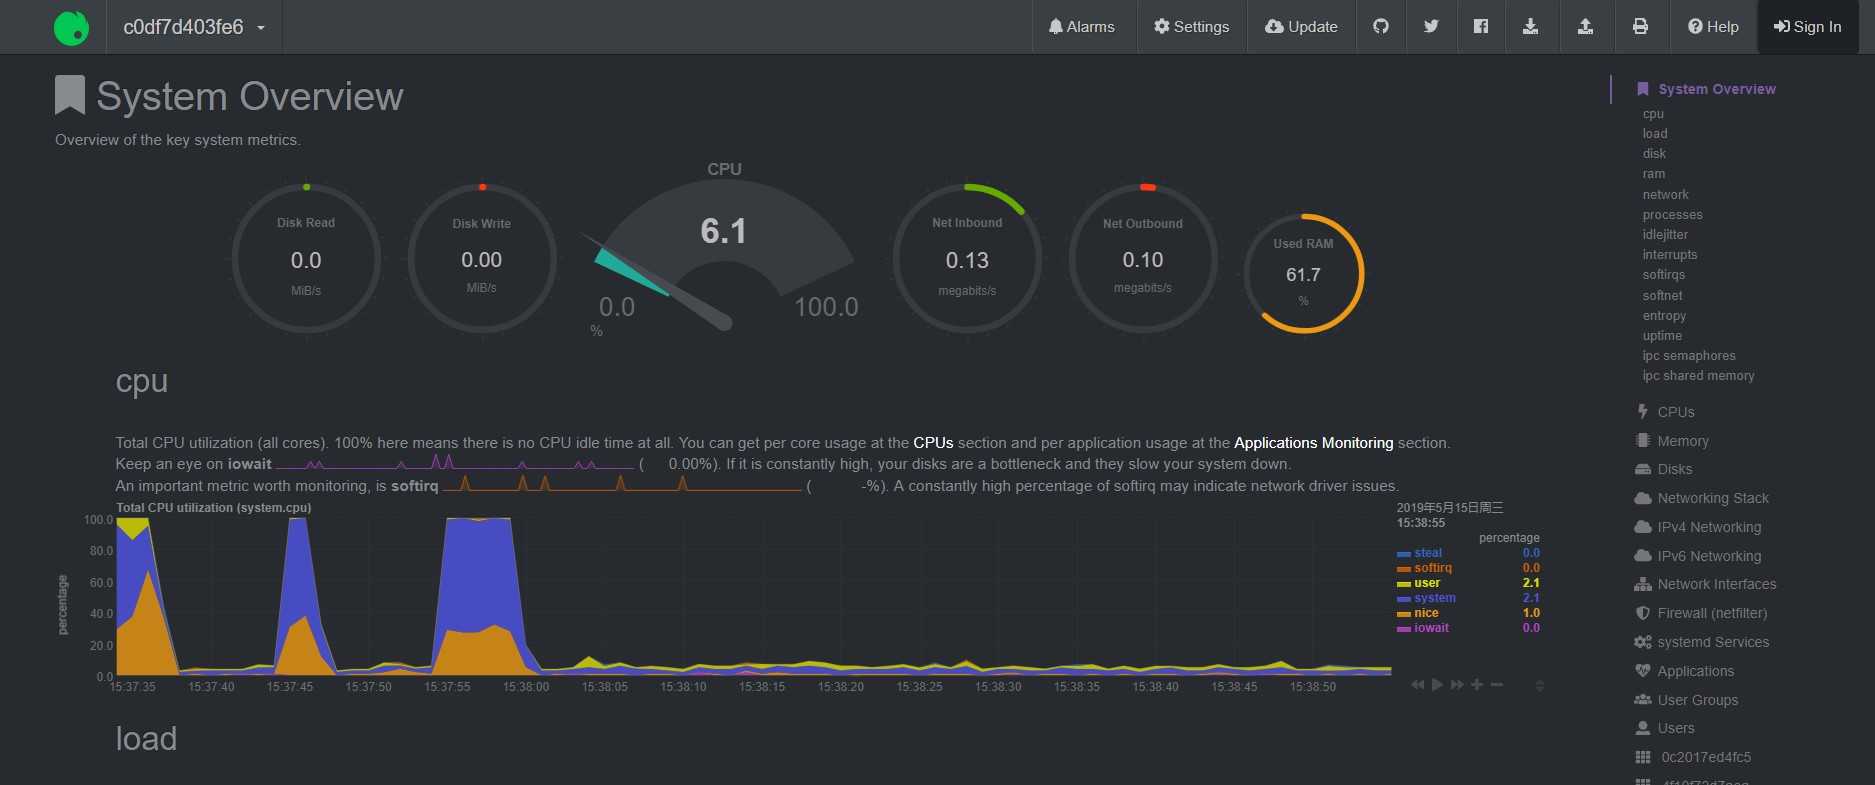Open the Twitter icon link
Viewport: 1875px width, 785px height.
click(x=1431, y=27)
